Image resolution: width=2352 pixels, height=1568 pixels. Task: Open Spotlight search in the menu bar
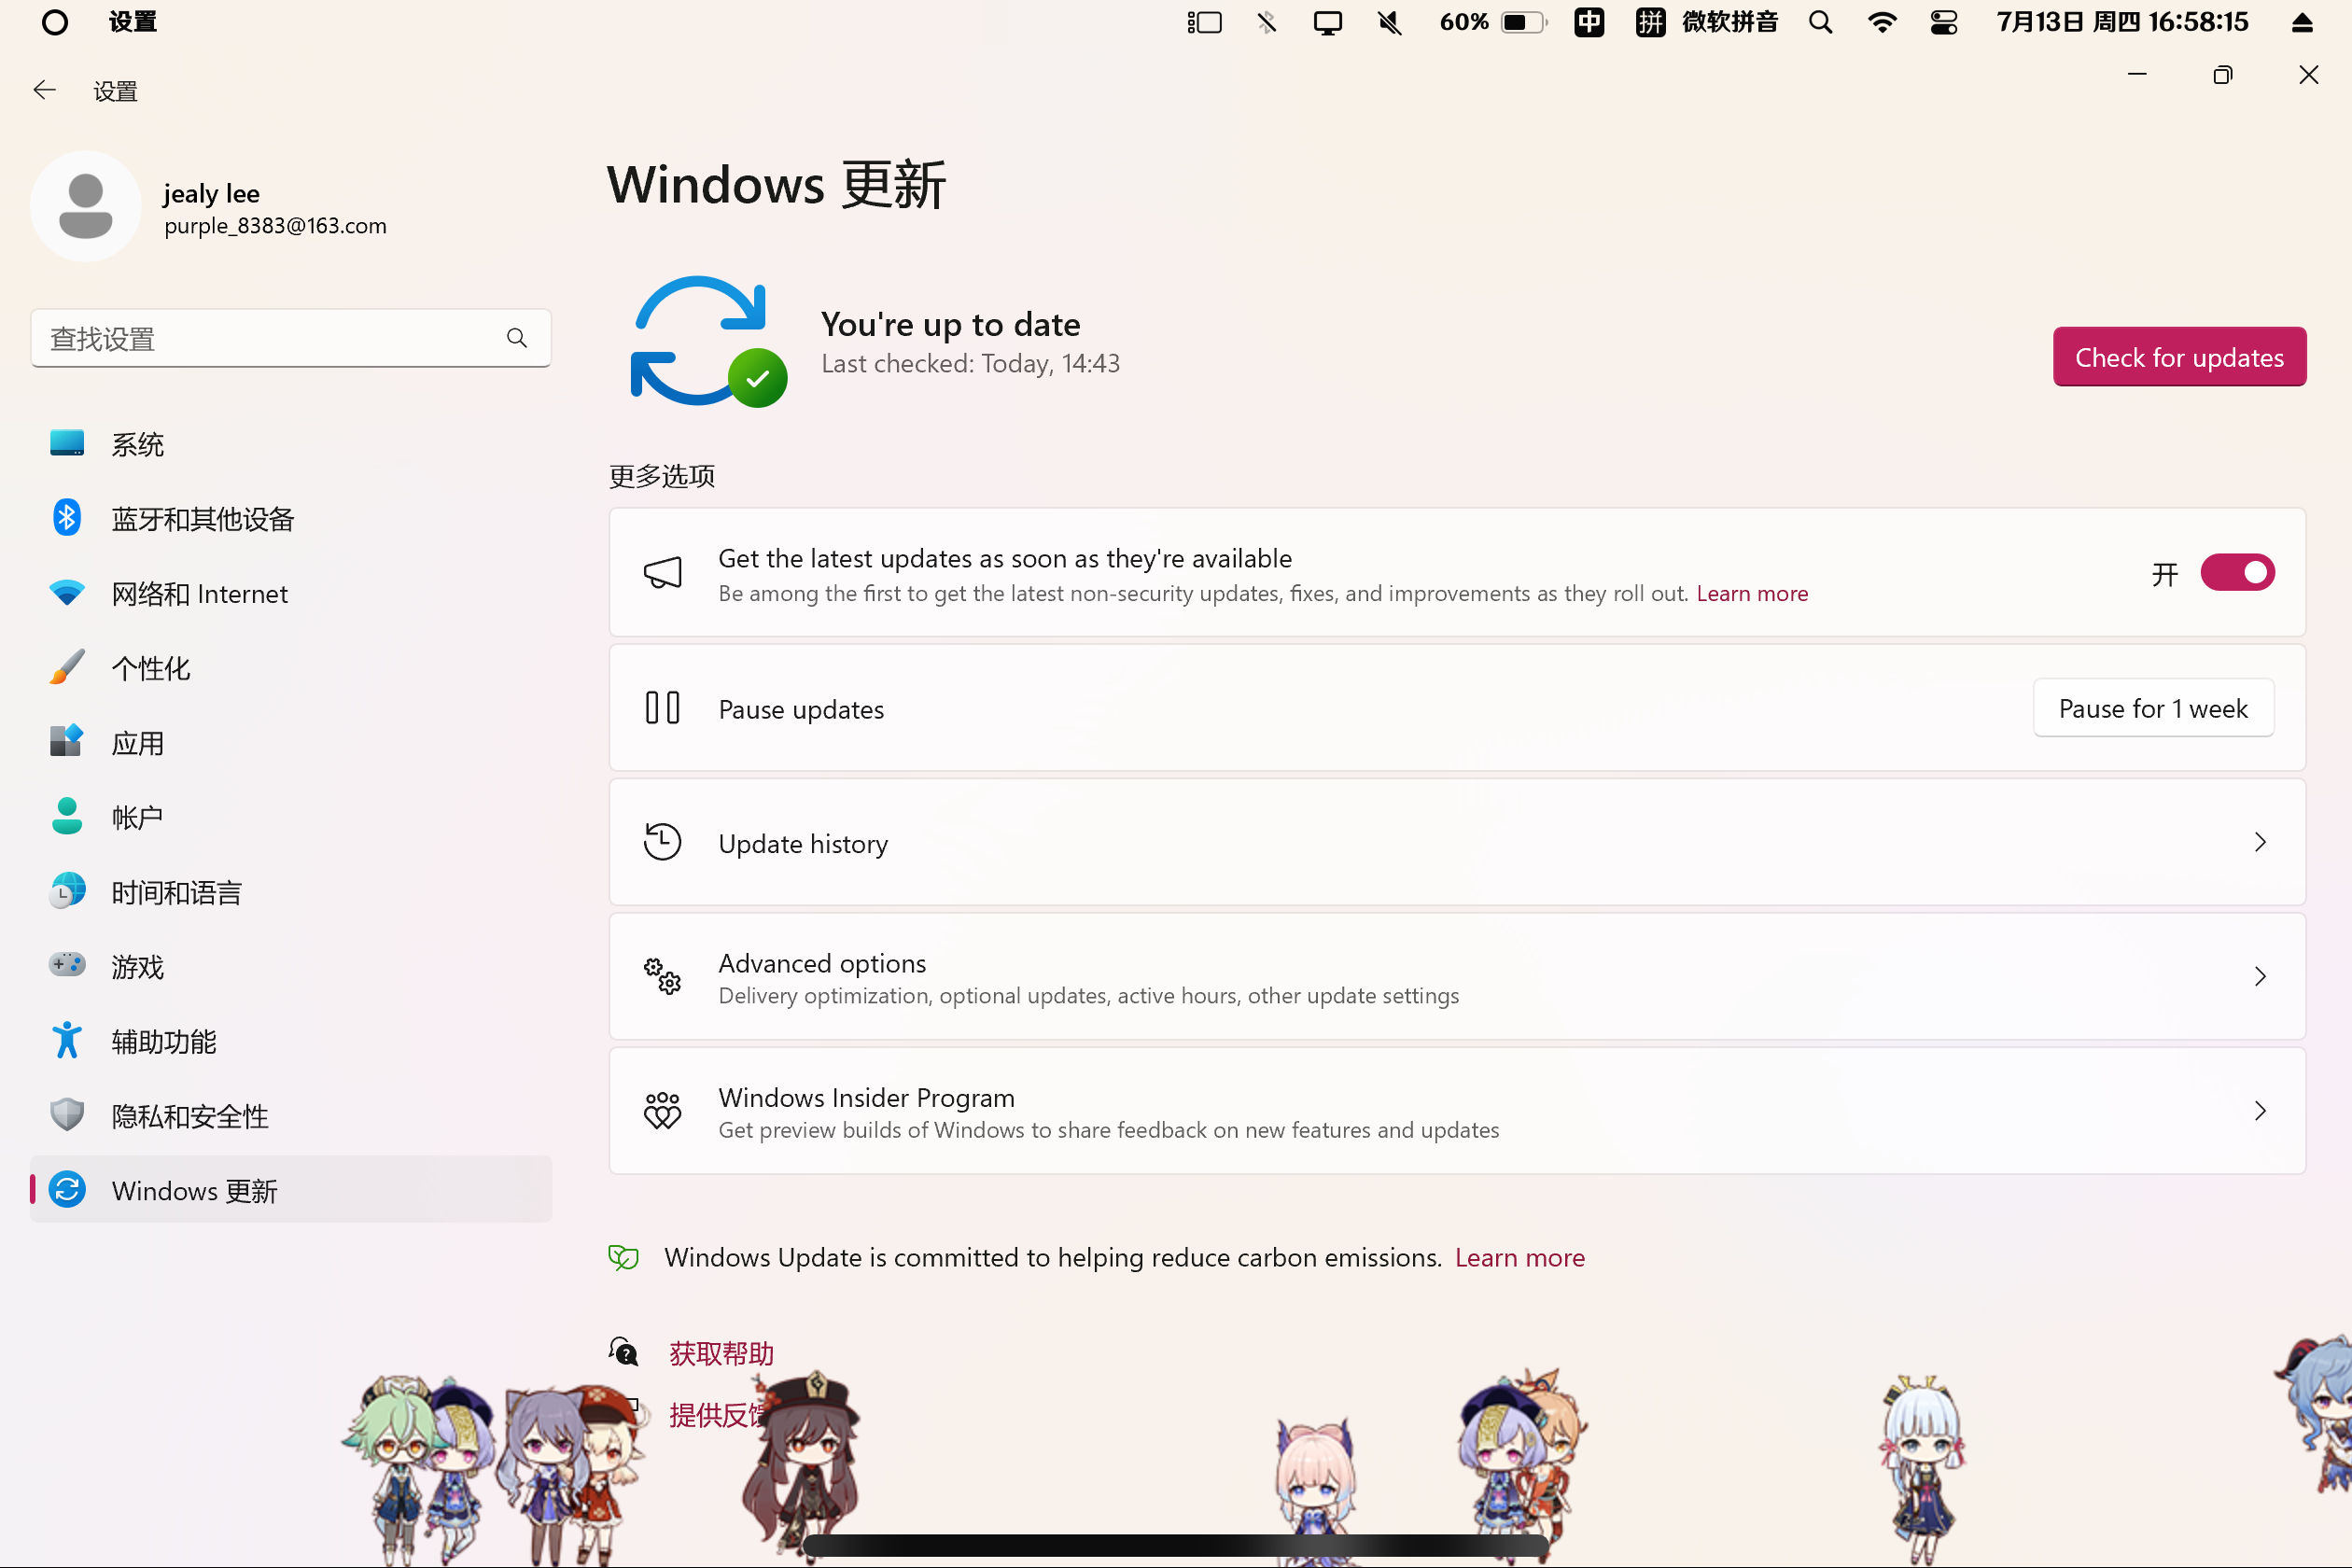click(1820, 22)
